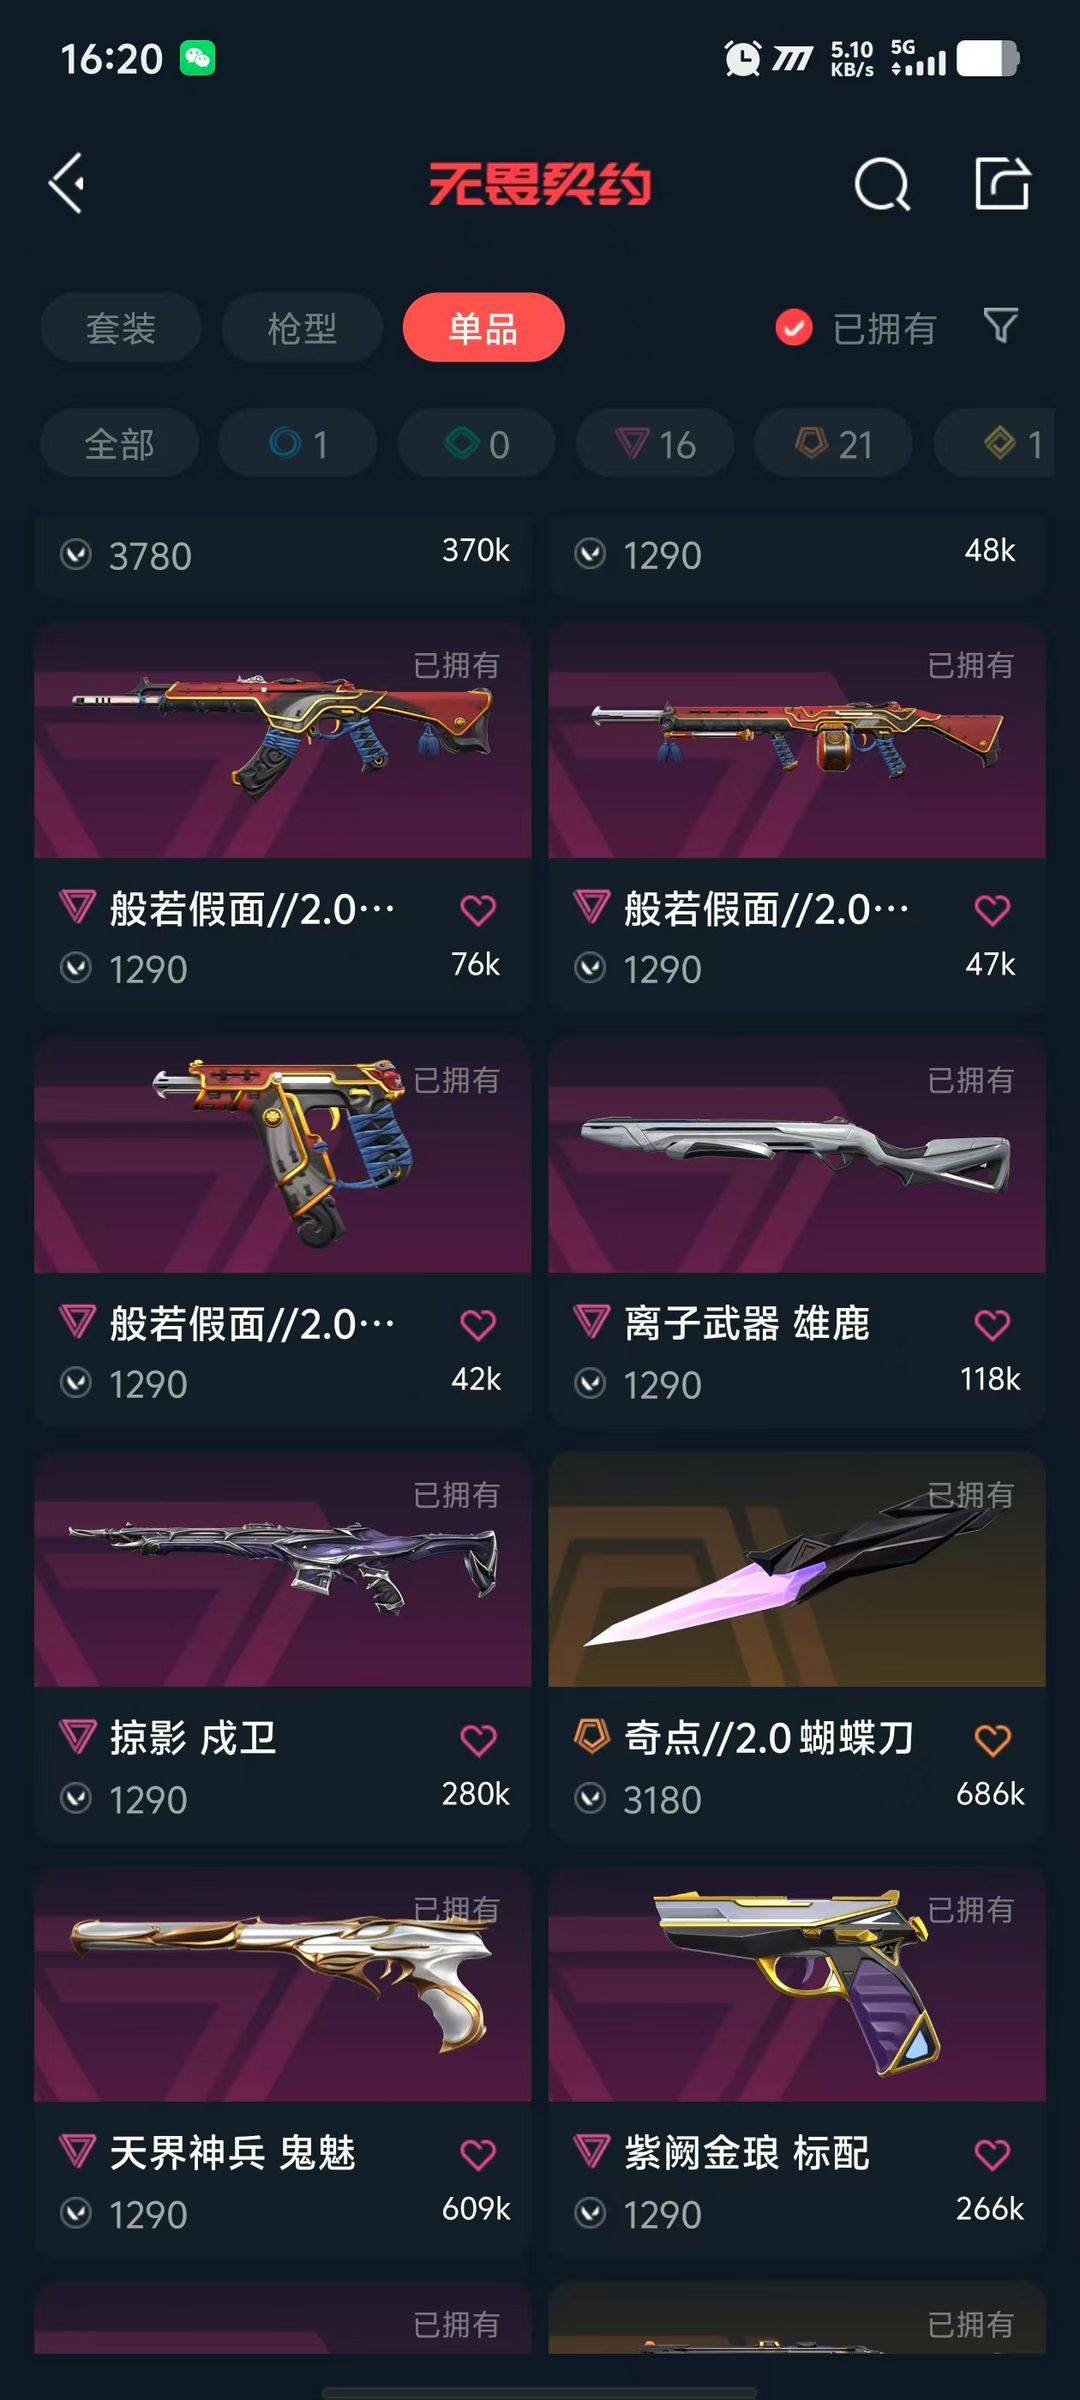Select the 全部 rarity filter

point(120,443)
